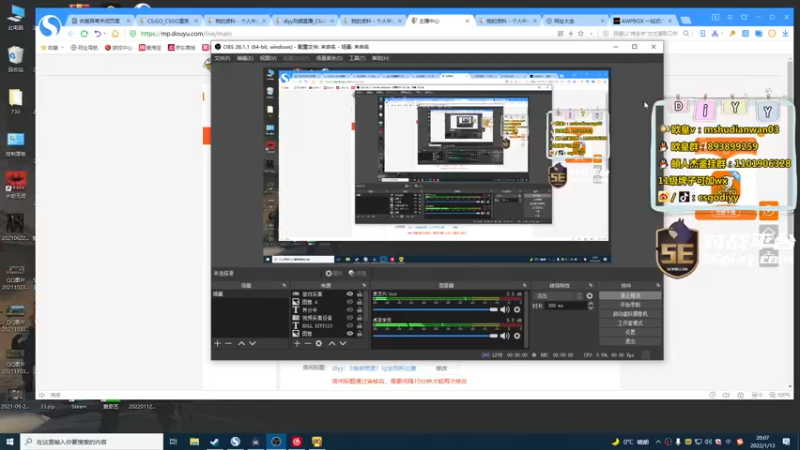This screenshot has width=800, height=450.
Task: Remove selected source with minus icon
Action: 308,344
